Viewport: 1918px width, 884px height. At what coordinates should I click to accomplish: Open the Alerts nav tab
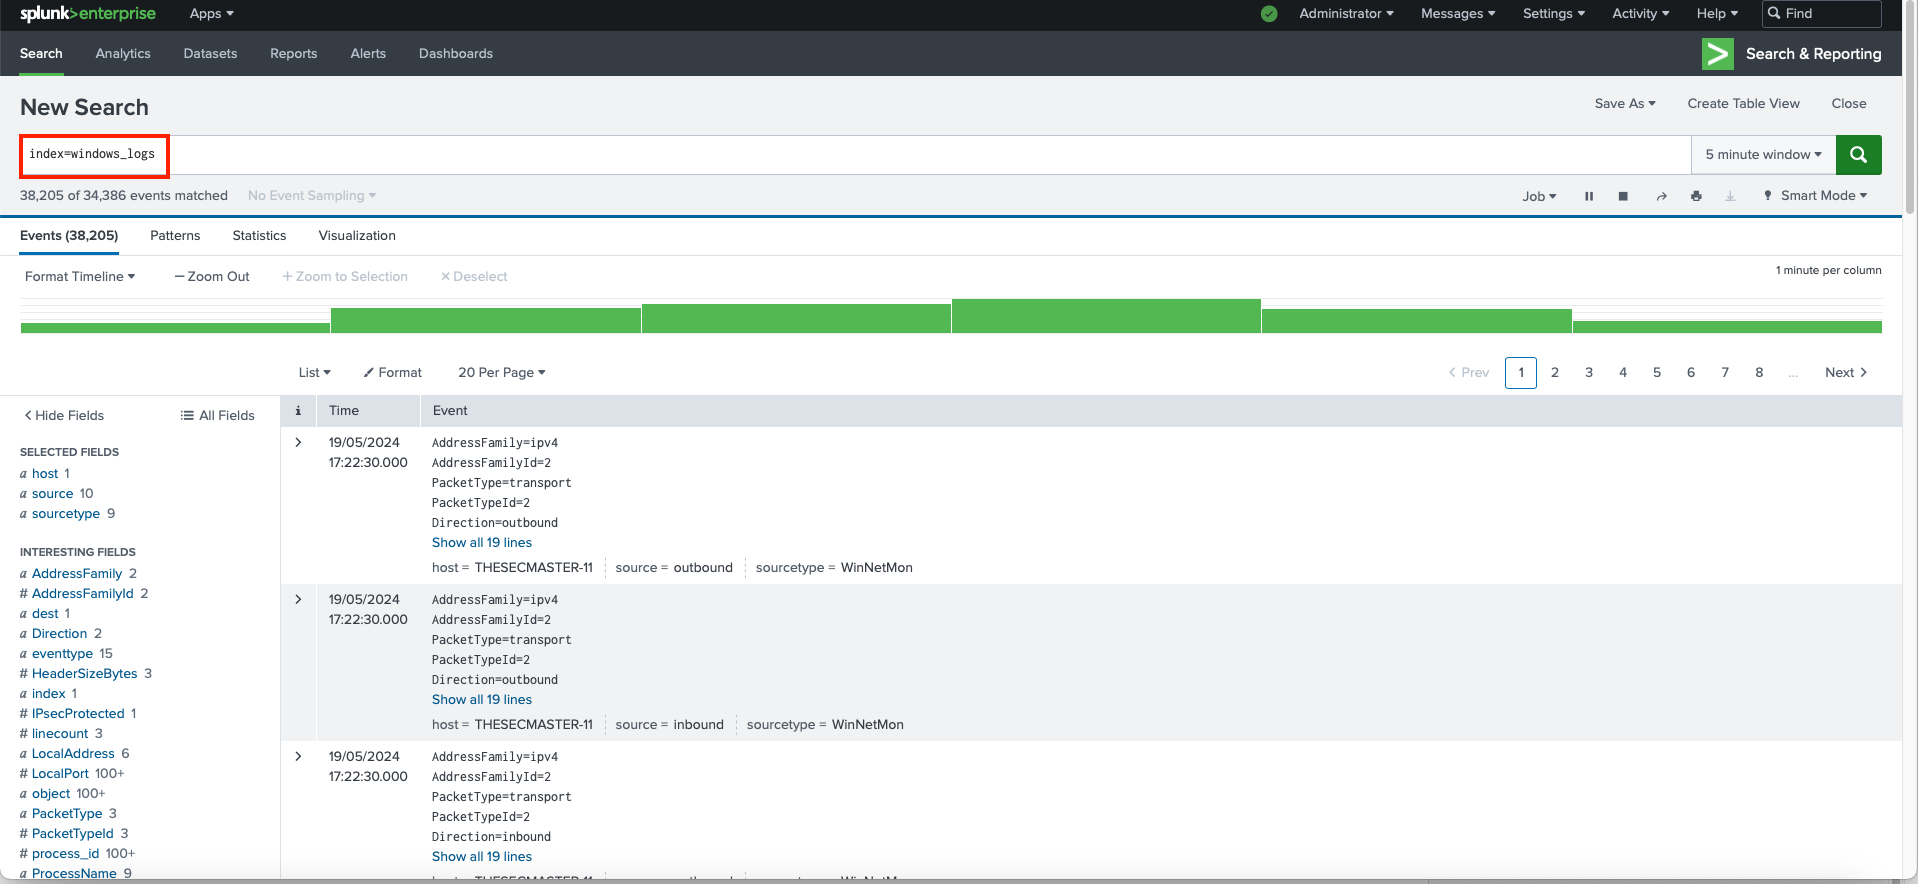click(x=368, y=54)
